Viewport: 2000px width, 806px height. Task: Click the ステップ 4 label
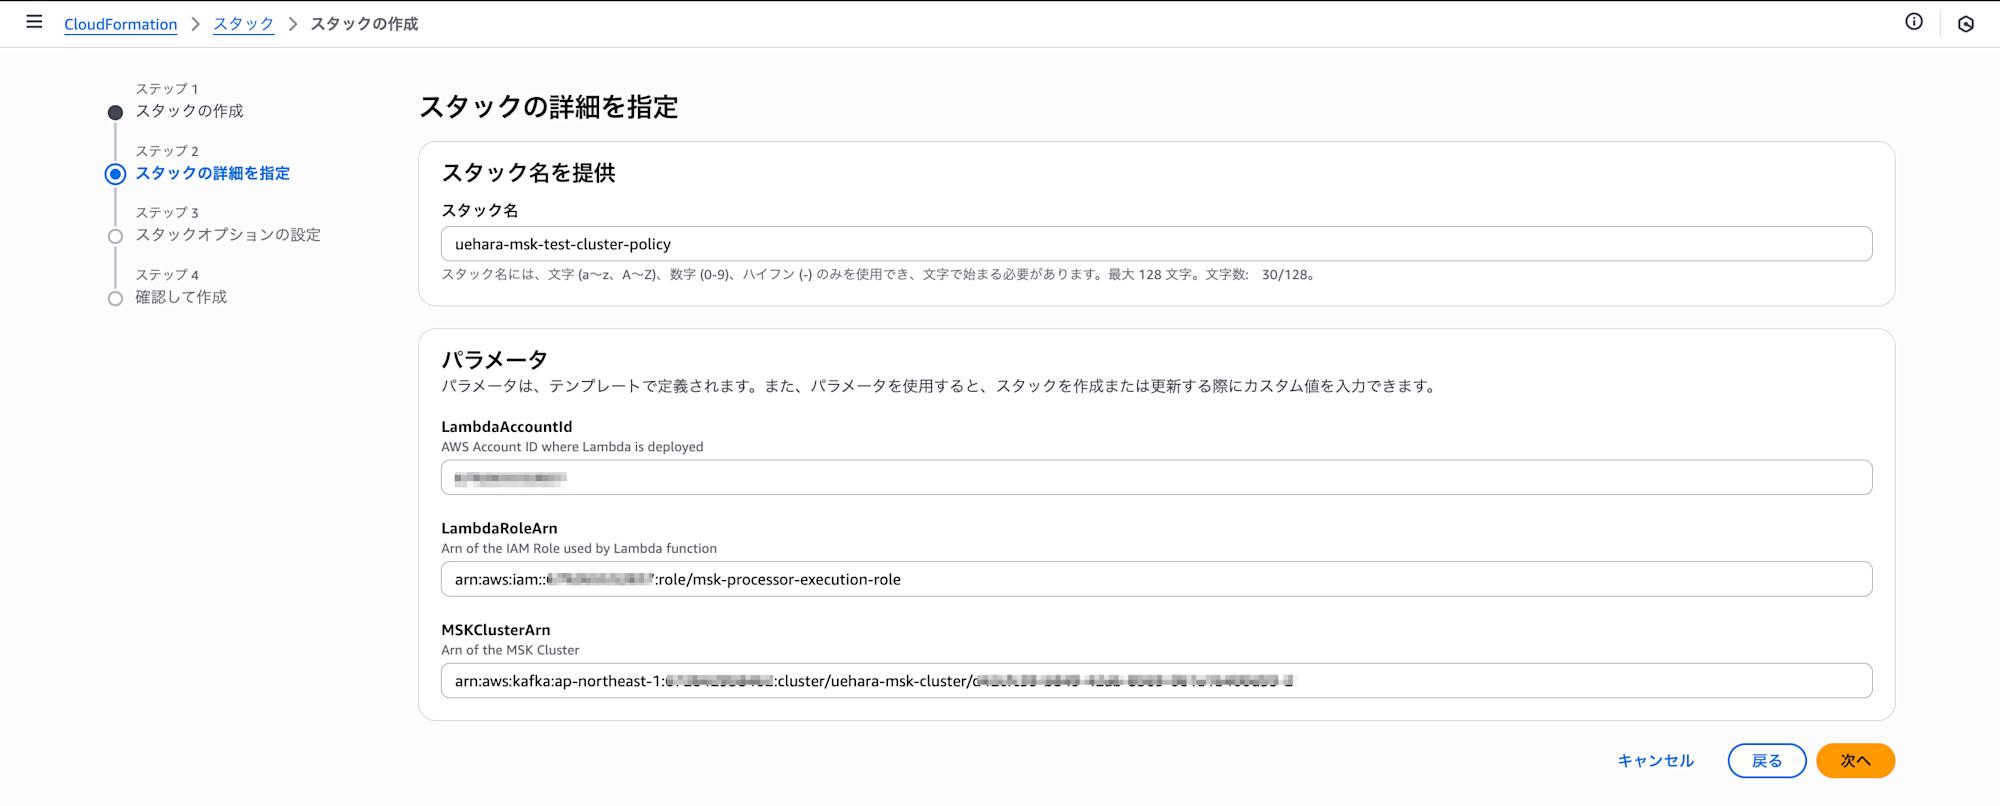tap(167, 275)
